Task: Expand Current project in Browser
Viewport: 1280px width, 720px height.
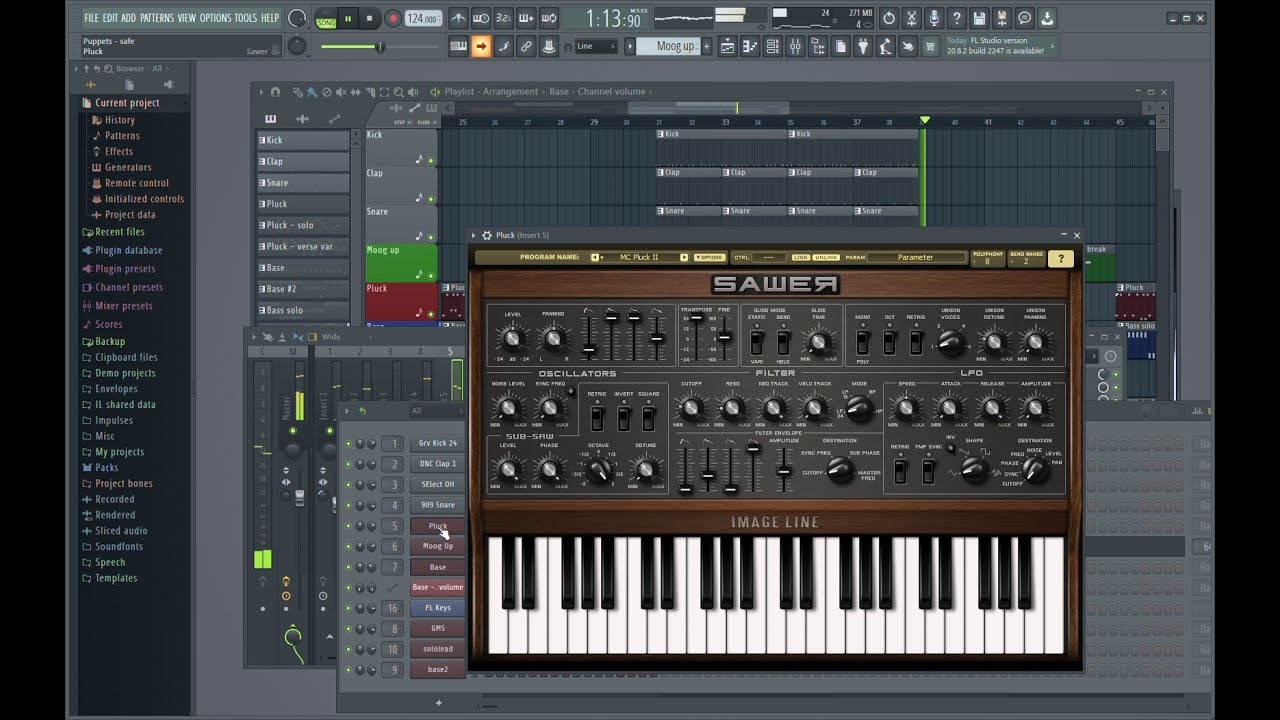Action: click(x=126, y=103)
